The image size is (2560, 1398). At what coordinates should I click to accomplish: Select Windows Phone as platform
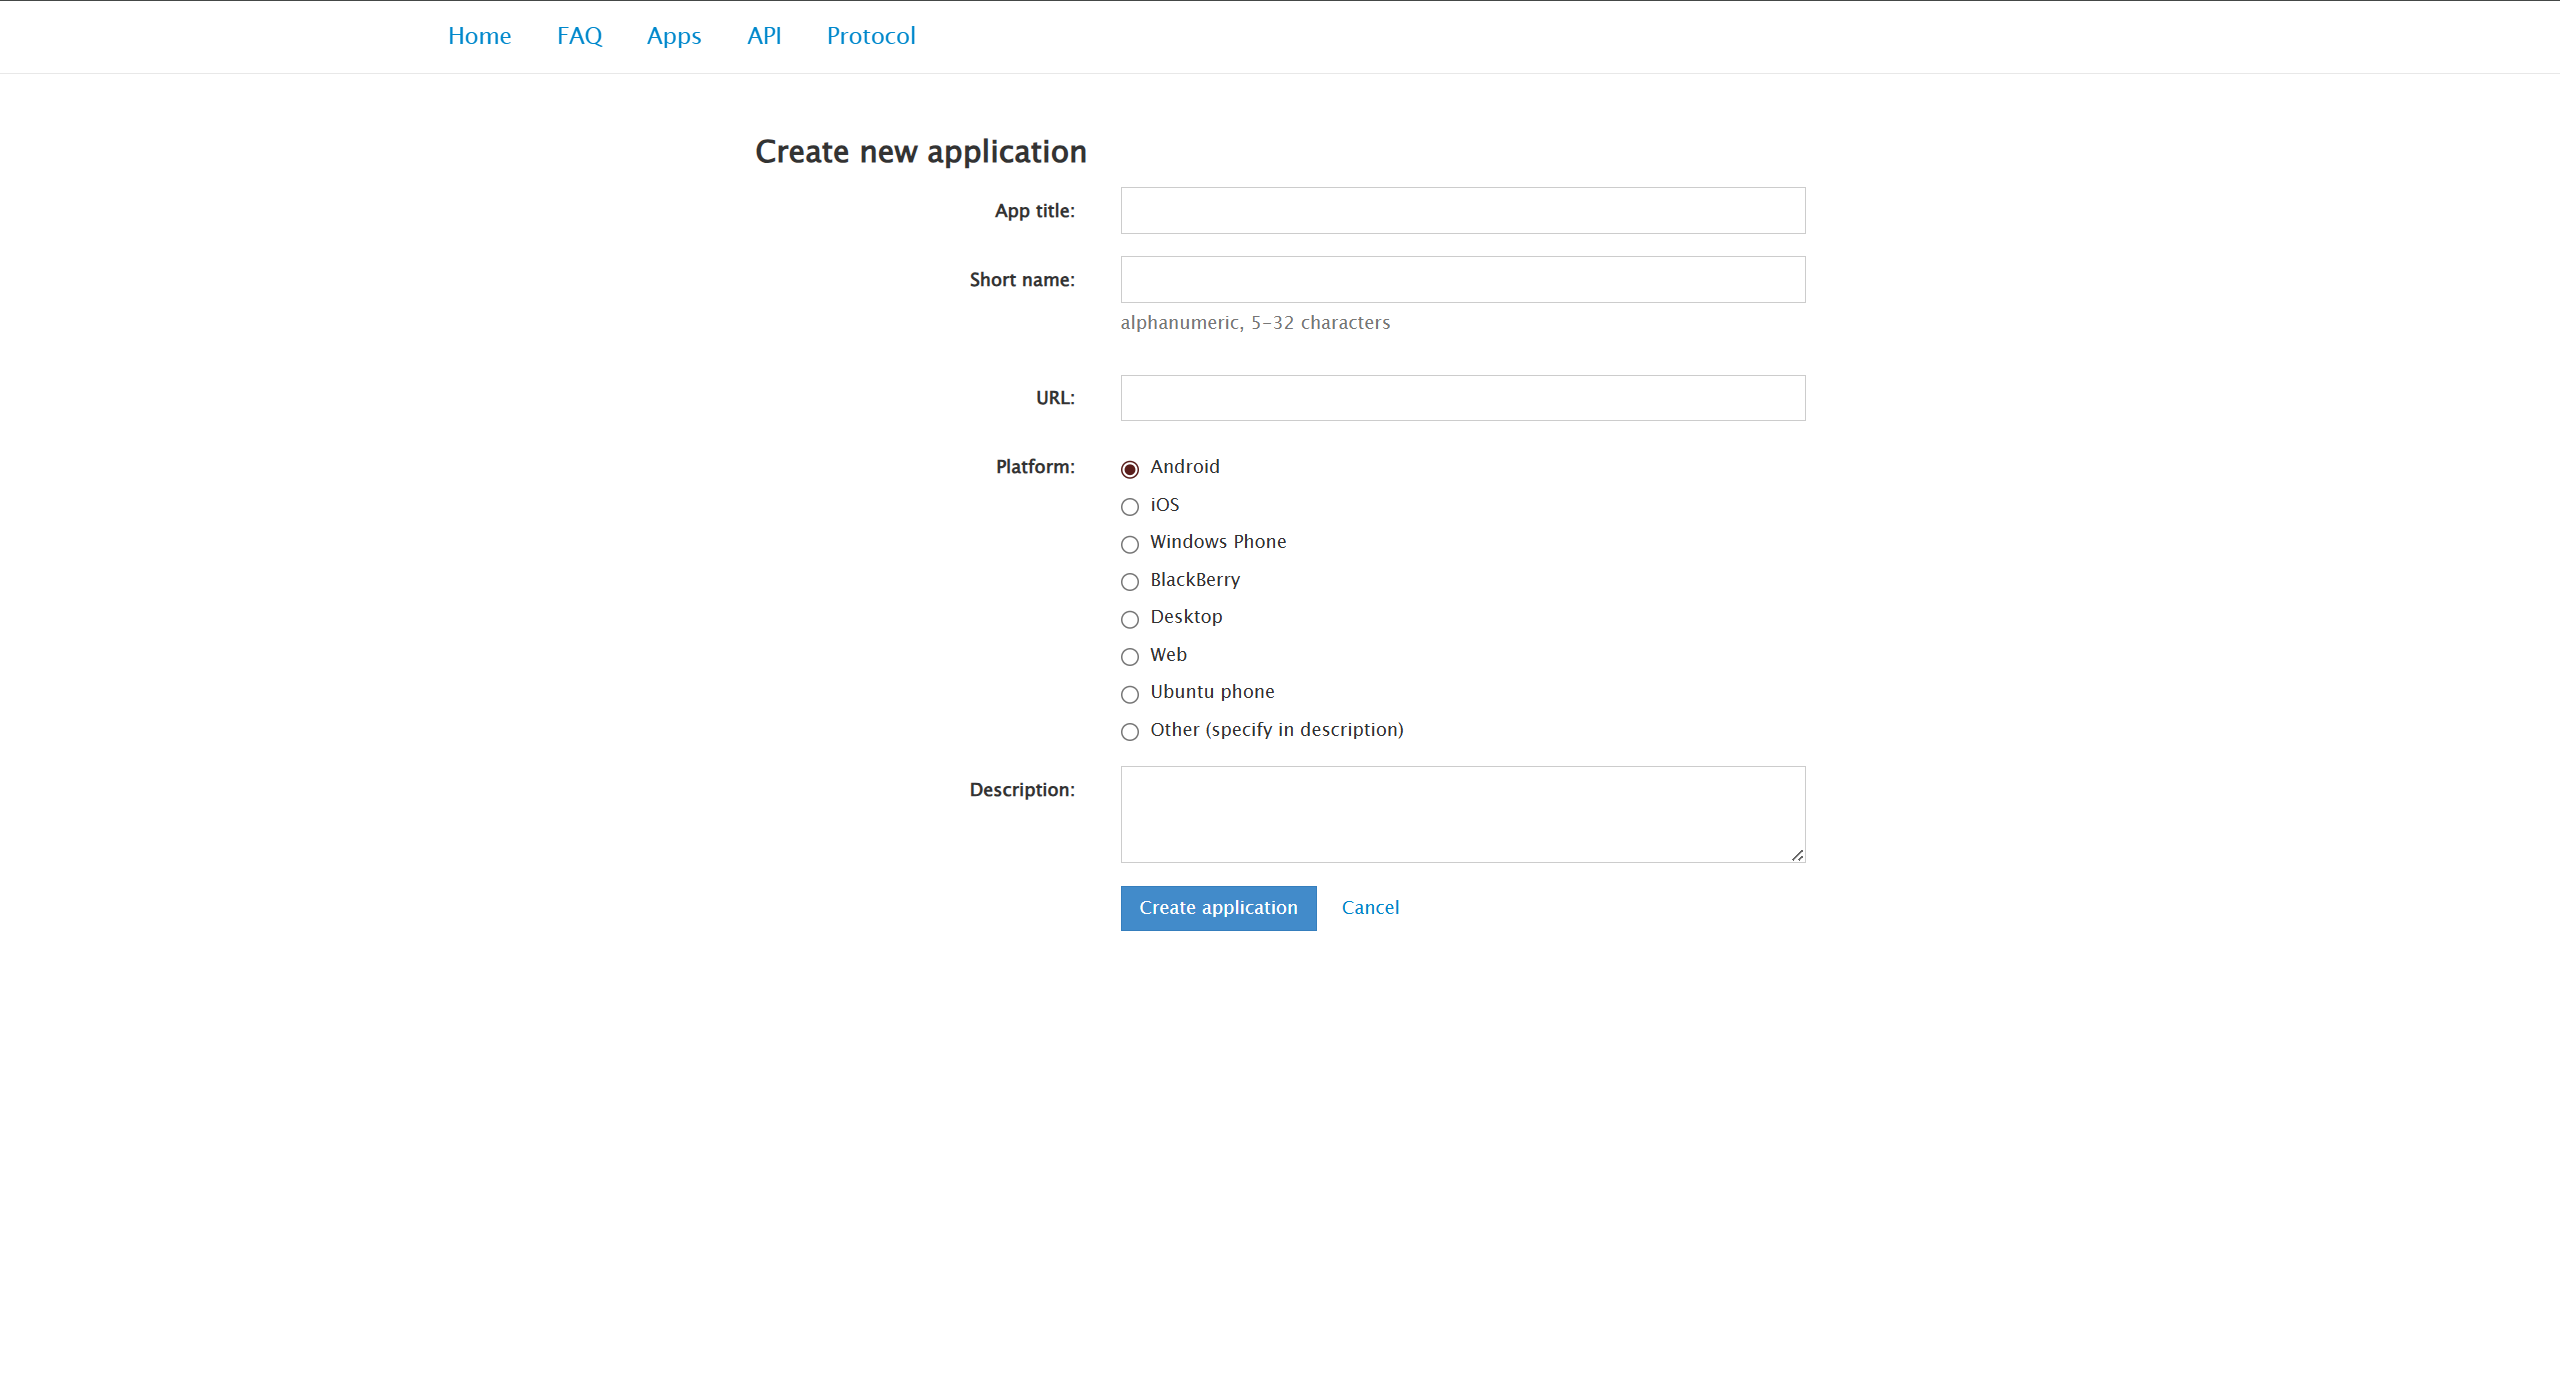tap(1130, 544)
